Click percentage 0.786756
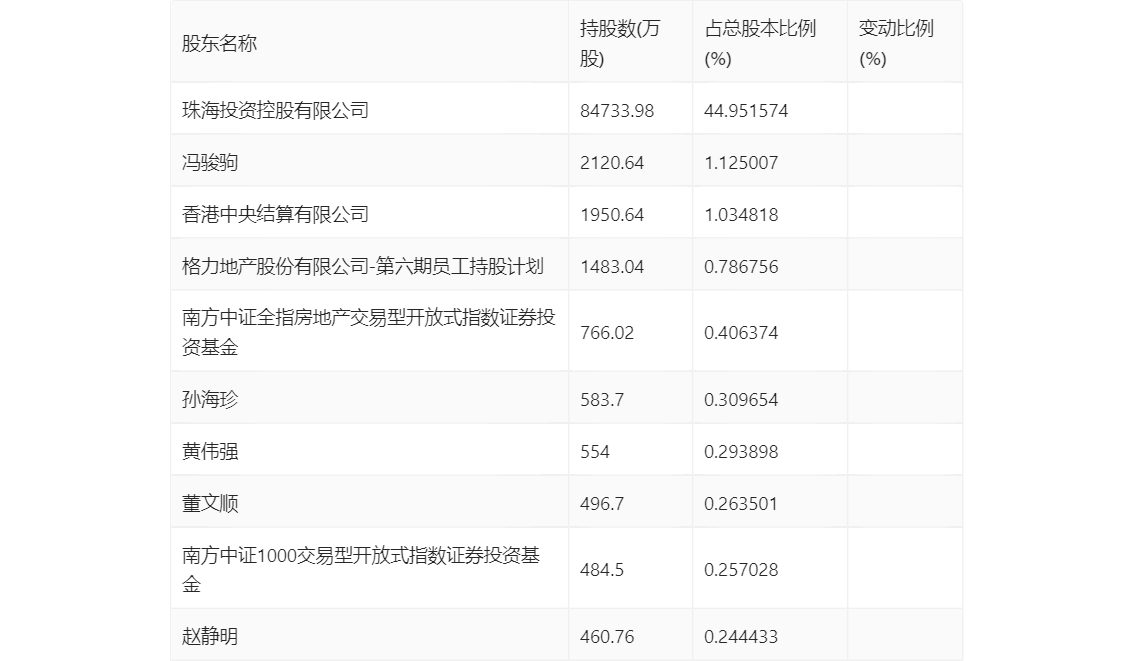Viewport: 1134px width, 661px height. click(x=741, y=267)
